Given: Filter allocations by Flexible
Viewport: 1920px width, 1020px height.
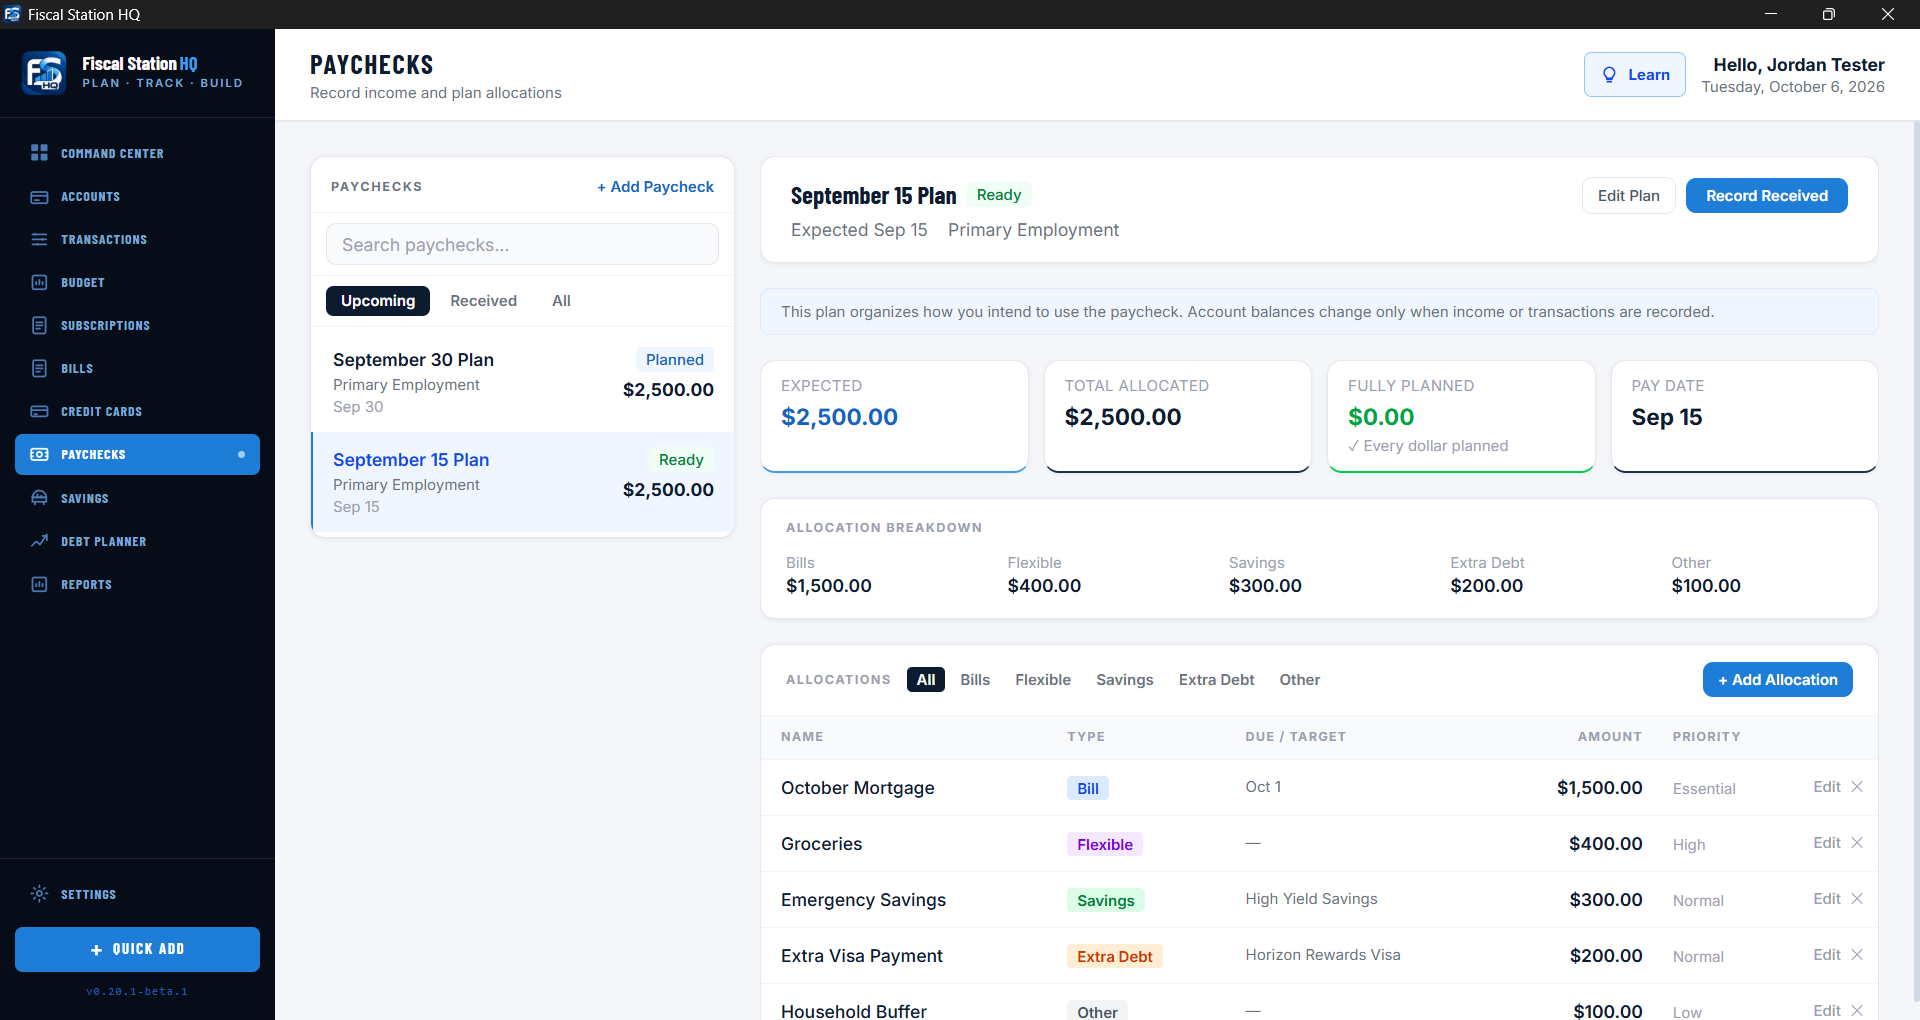Looking at the screenshot, I should (1043, 680).
